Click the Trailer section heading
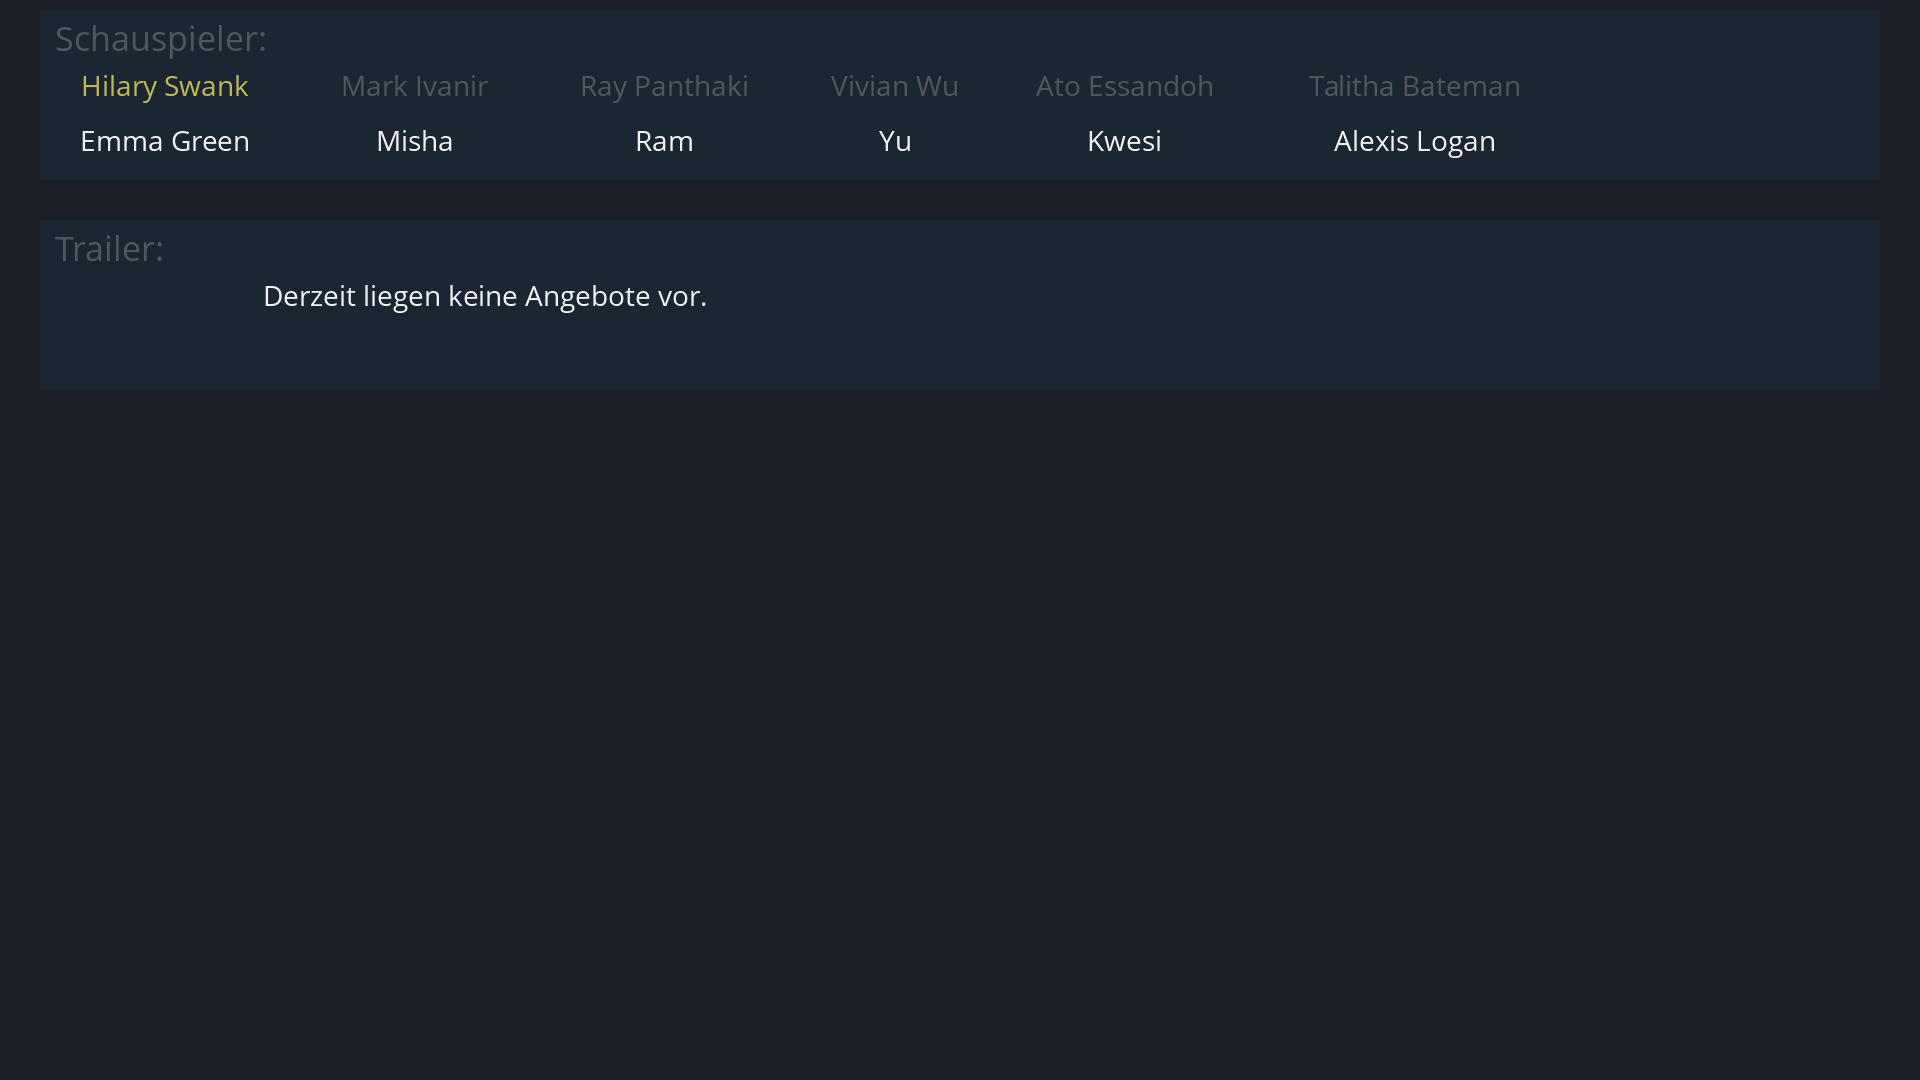Viewport: 1920px width, 1080px height. coord(109,249)
